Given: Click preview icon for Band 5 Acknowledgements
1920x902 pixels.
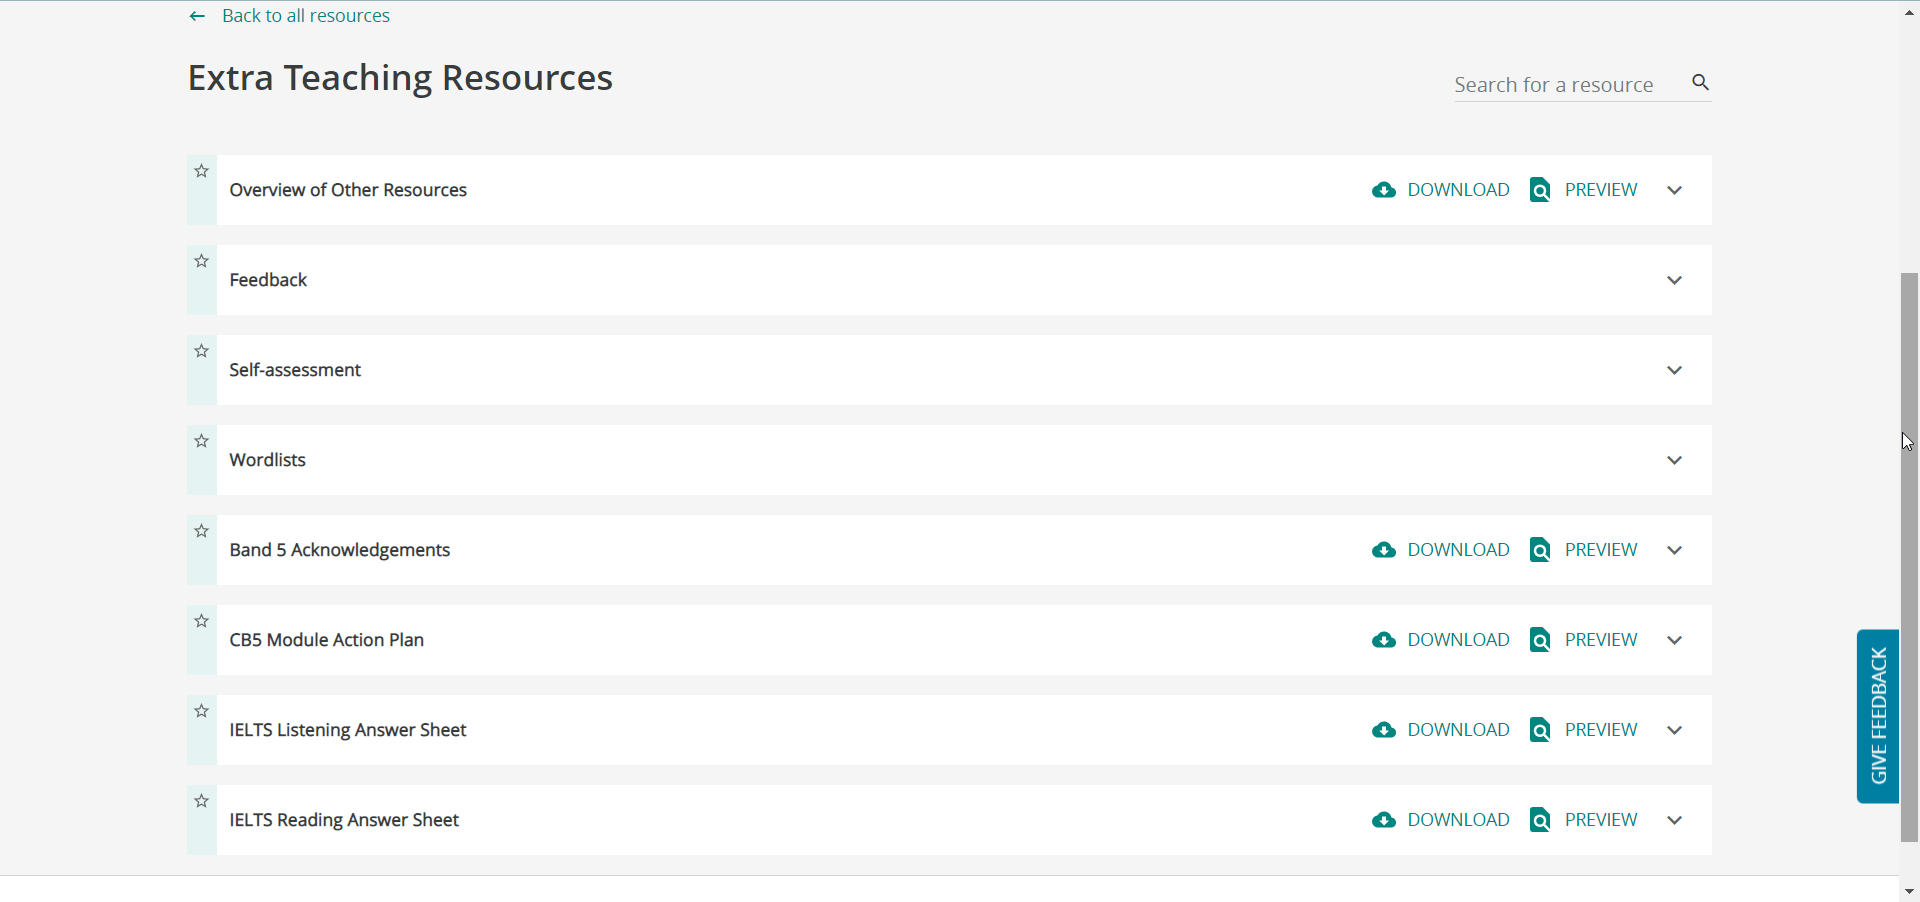Looking at the screenshot, I should [1540, 550].
